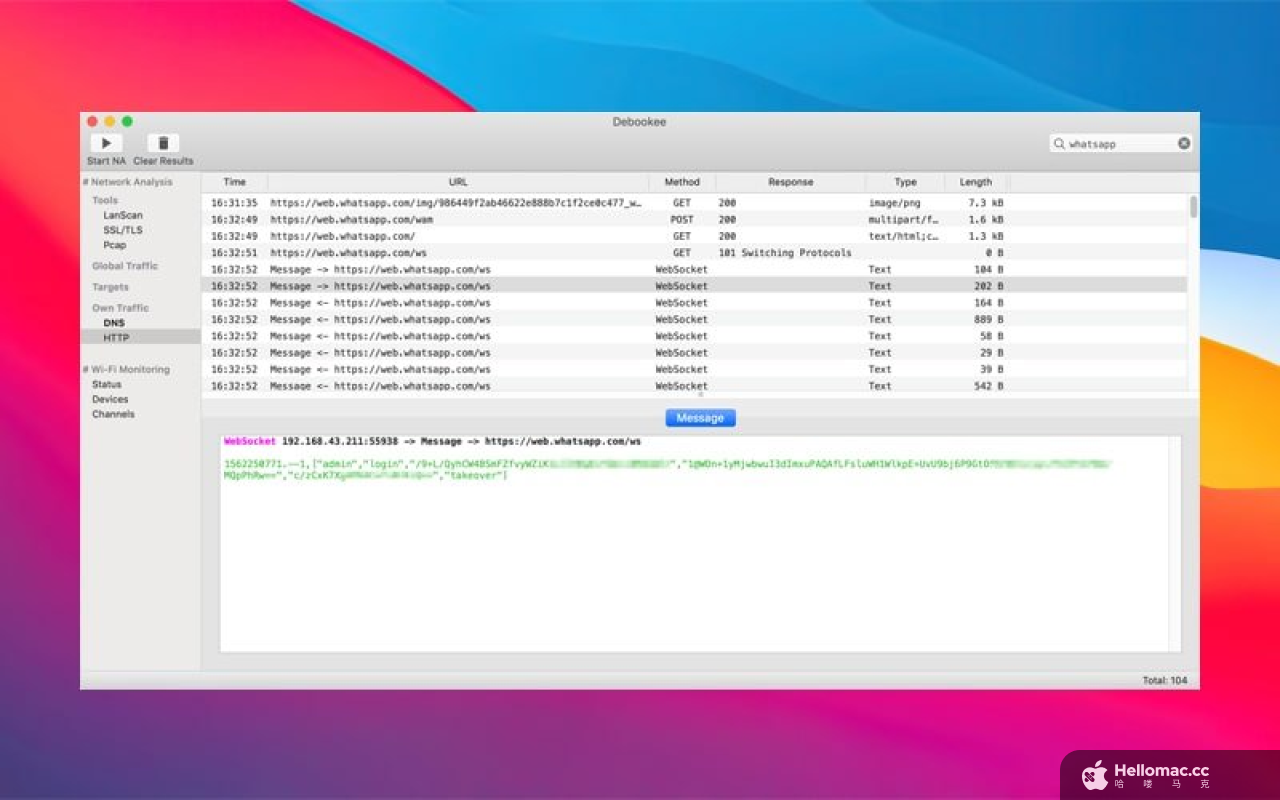Sort by Length column header
The image size is (1280, 800).
click(x=976, y=182)
